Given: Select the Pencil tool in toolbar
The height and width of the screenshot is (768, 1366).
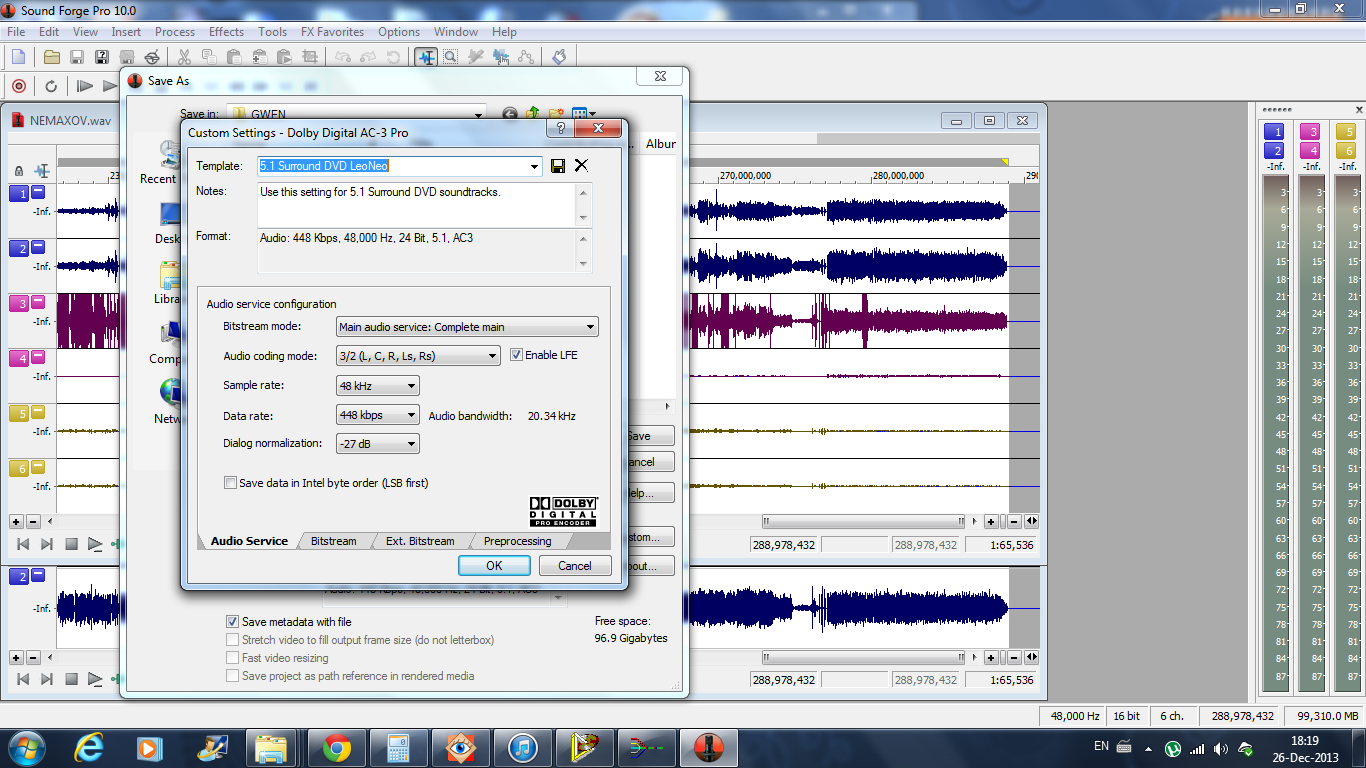Looking at the screenshot, I should coord(476,57).
